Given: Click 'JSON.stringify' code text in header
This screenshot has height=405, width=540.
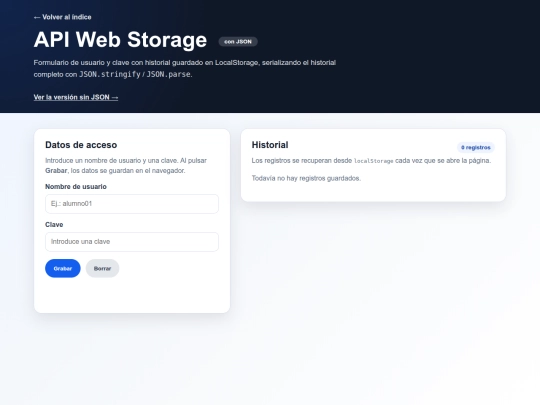Looking at the screenshot, I should click(110, 74).
